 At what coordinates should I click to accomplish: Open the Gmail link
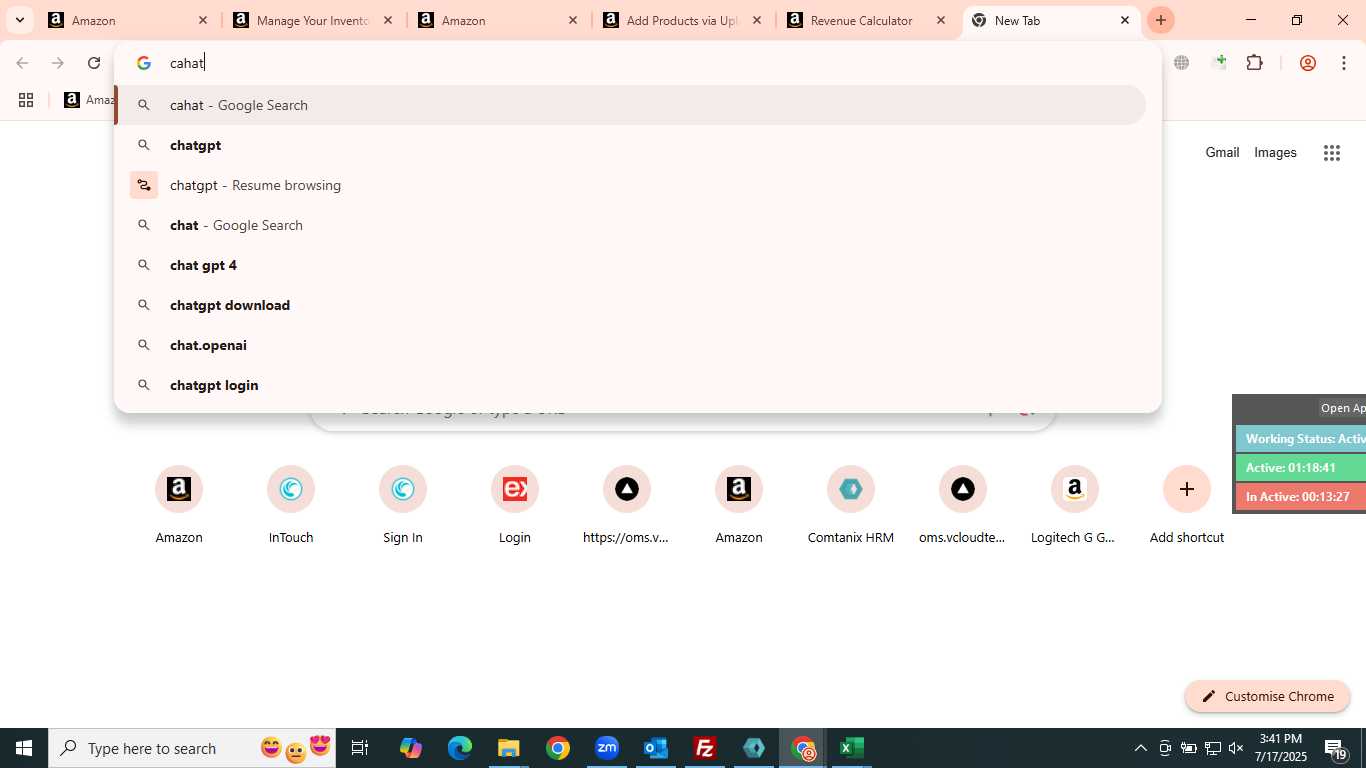[x=1222, y=152]
